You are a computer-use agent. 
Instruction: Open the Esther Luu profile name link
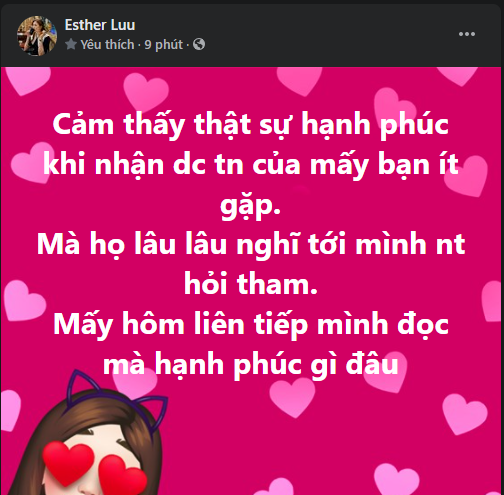tap(100, 25)
